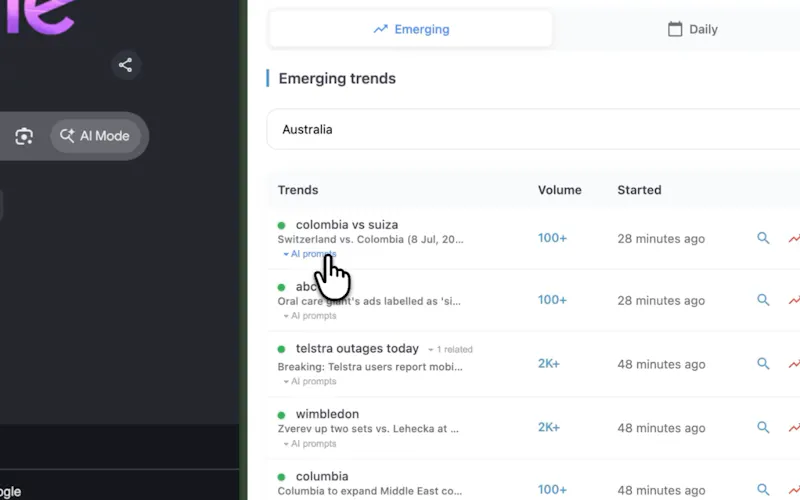Select the colombia vs suiza trend
This screenshot has width=800, height=500.
pos(347,224)
